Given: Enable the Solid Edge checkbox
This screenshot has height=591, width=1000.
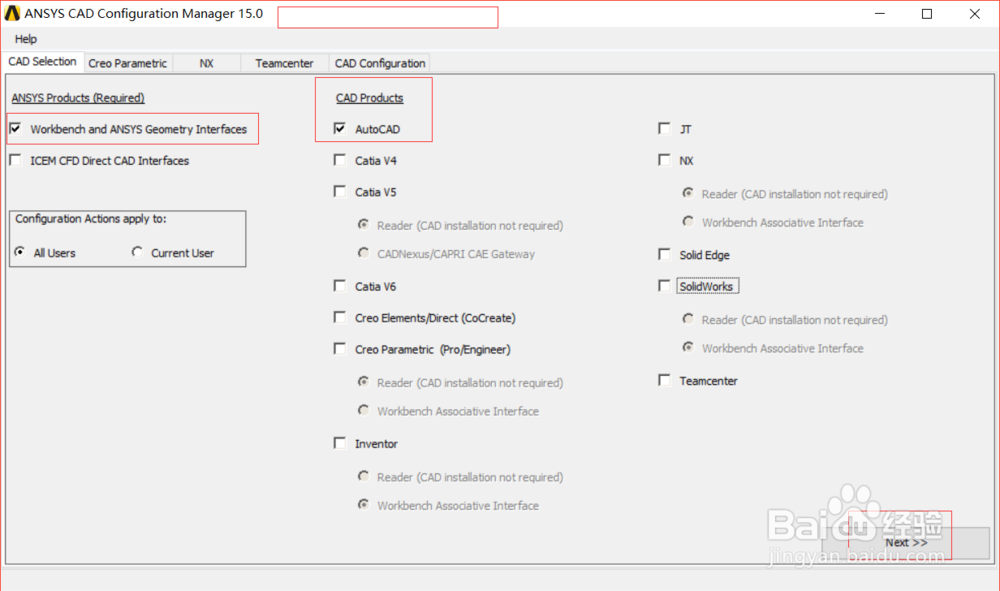Looking at the screenshot, I should coord(665,254).
